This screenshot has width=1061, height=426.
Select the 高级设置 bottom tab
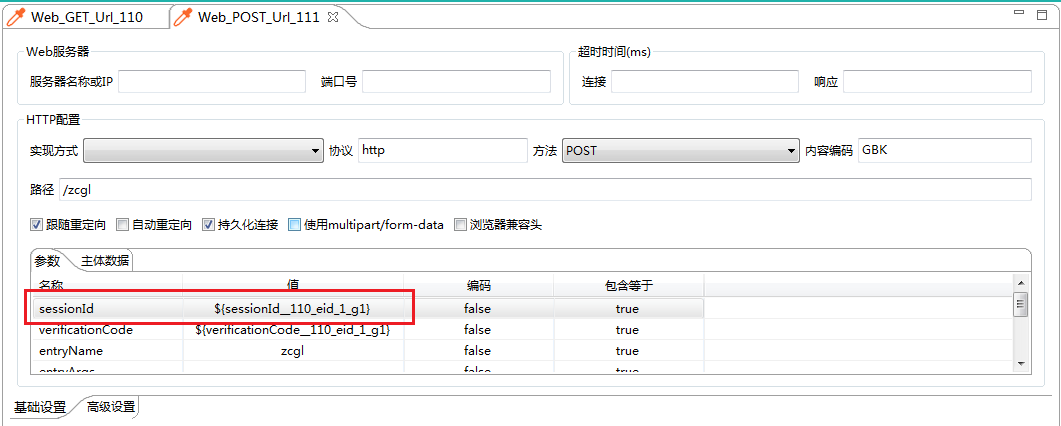(x=110, y=407)
